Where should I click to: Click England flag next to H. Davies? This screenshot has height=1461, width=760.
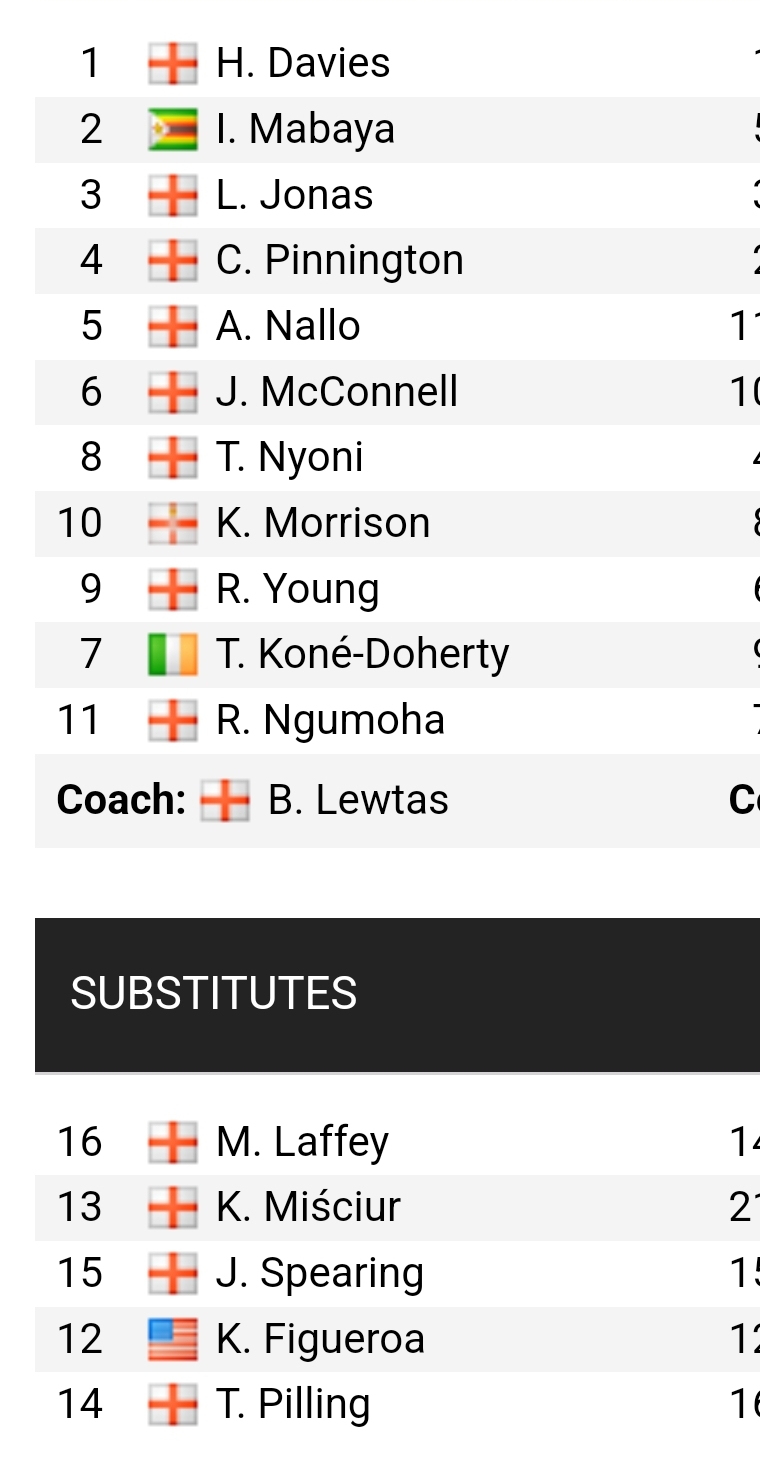pos(172,64)
